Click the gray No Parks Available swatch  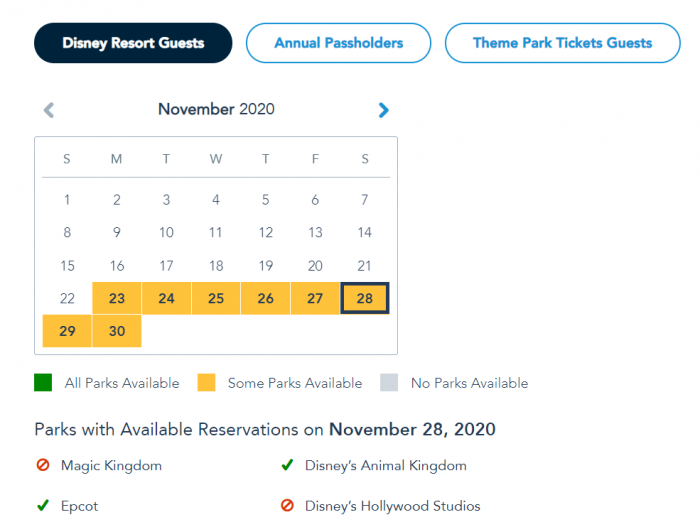click(389, 383)
